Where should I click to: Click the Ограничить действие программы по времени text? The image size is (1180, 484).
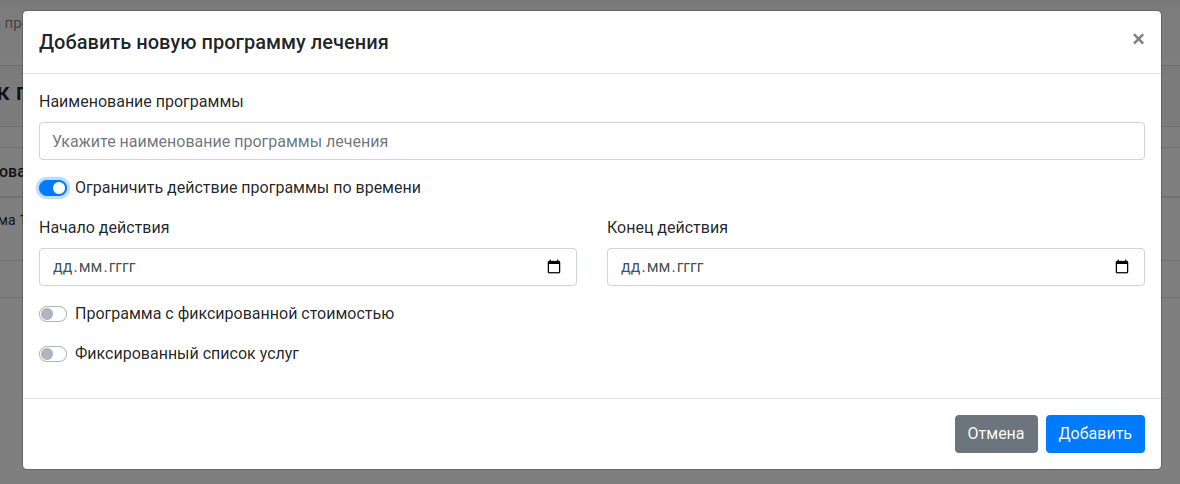pyautogui.click(x=247, y=188)
